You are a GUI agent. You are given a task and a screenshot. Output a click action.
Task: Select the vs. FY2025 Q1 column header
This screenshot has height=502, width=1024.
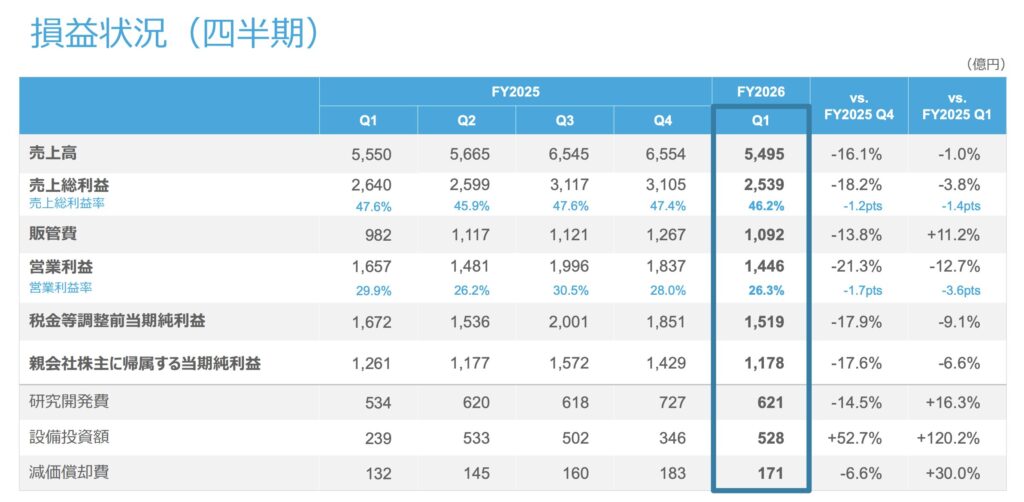[957, 105]
